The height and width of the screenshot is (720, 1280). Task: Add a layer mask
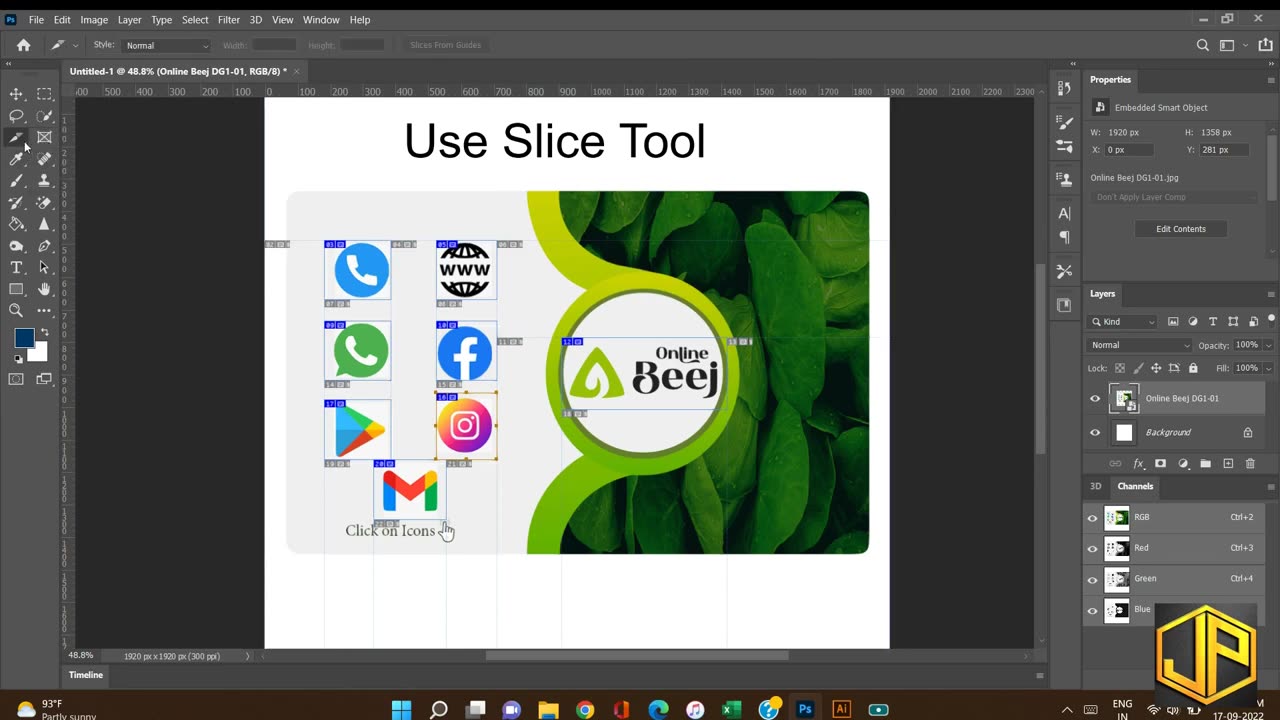(x=1160, y=464)
